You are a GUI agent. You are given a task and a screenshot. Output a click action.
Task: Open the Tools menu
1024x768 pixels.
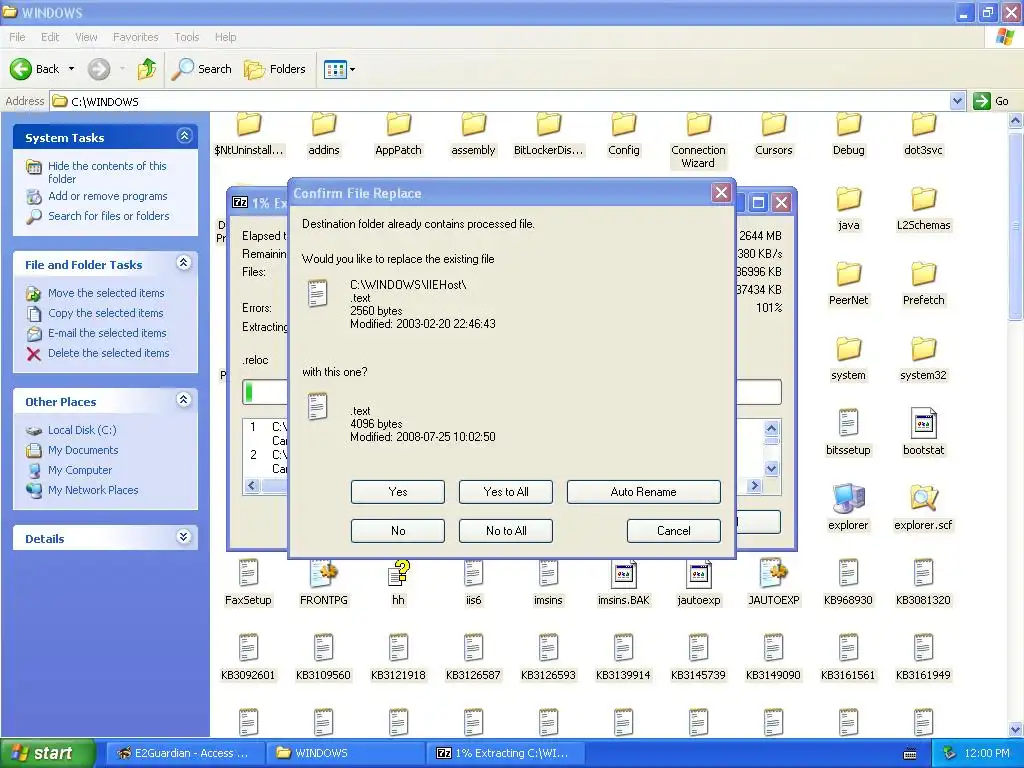coord(186,37)
